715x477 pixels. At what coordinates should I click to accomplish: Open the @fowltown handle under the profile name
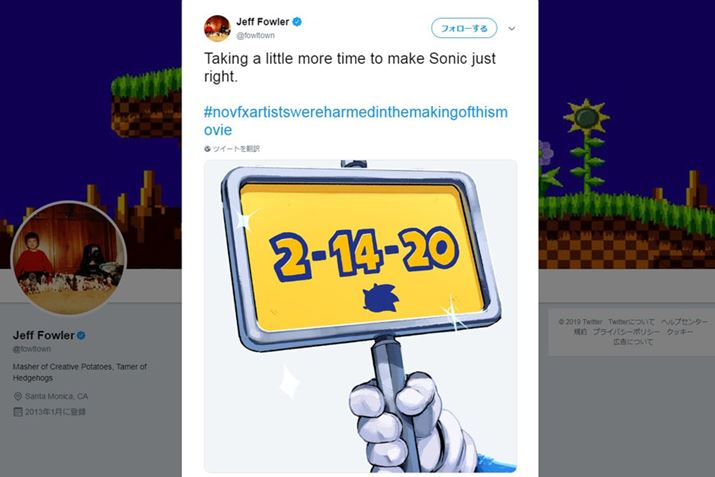32,349
